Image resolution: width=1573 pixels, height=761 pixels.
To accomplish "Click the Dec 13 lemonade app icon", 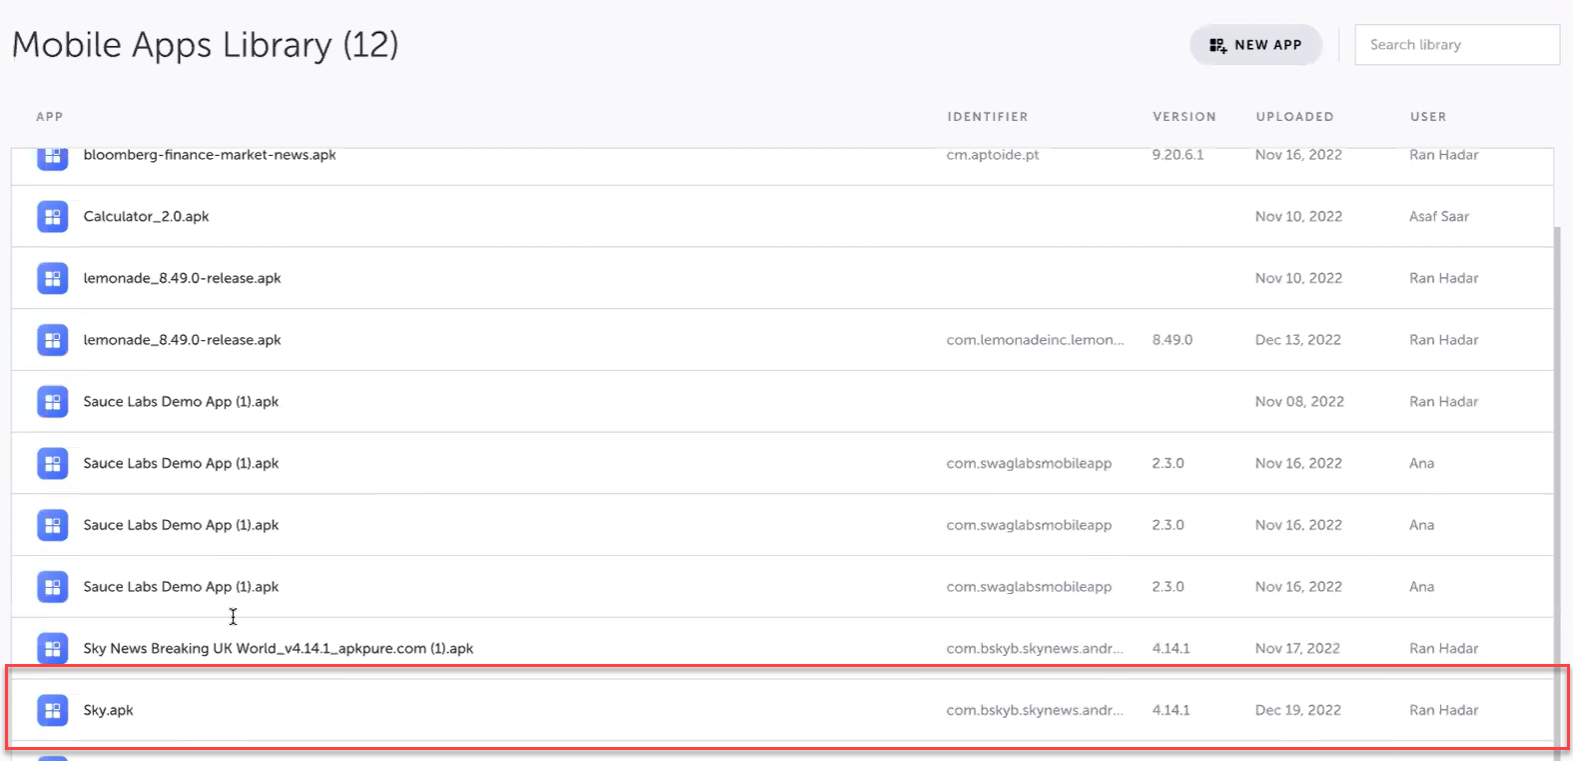I will (53, 340).
